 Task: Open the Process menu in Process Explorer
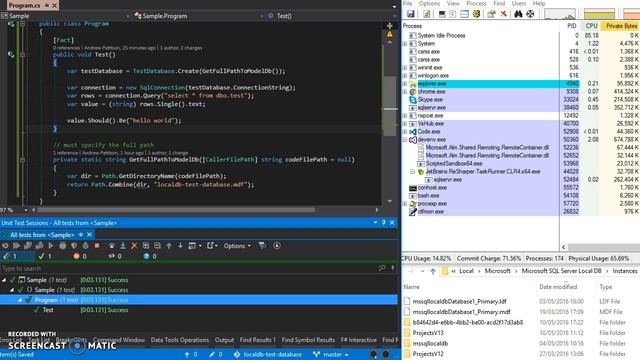[476, 3]
